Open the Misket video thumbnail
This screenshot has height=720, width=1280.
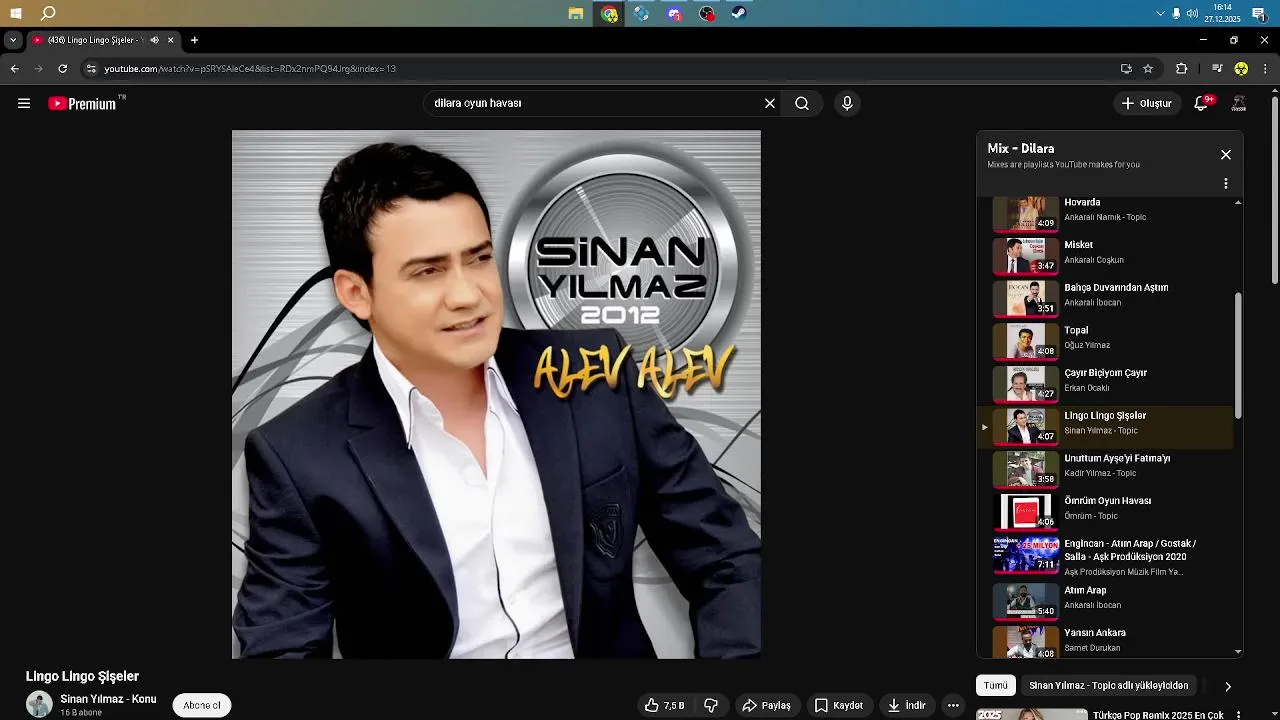pos(1025,255)
